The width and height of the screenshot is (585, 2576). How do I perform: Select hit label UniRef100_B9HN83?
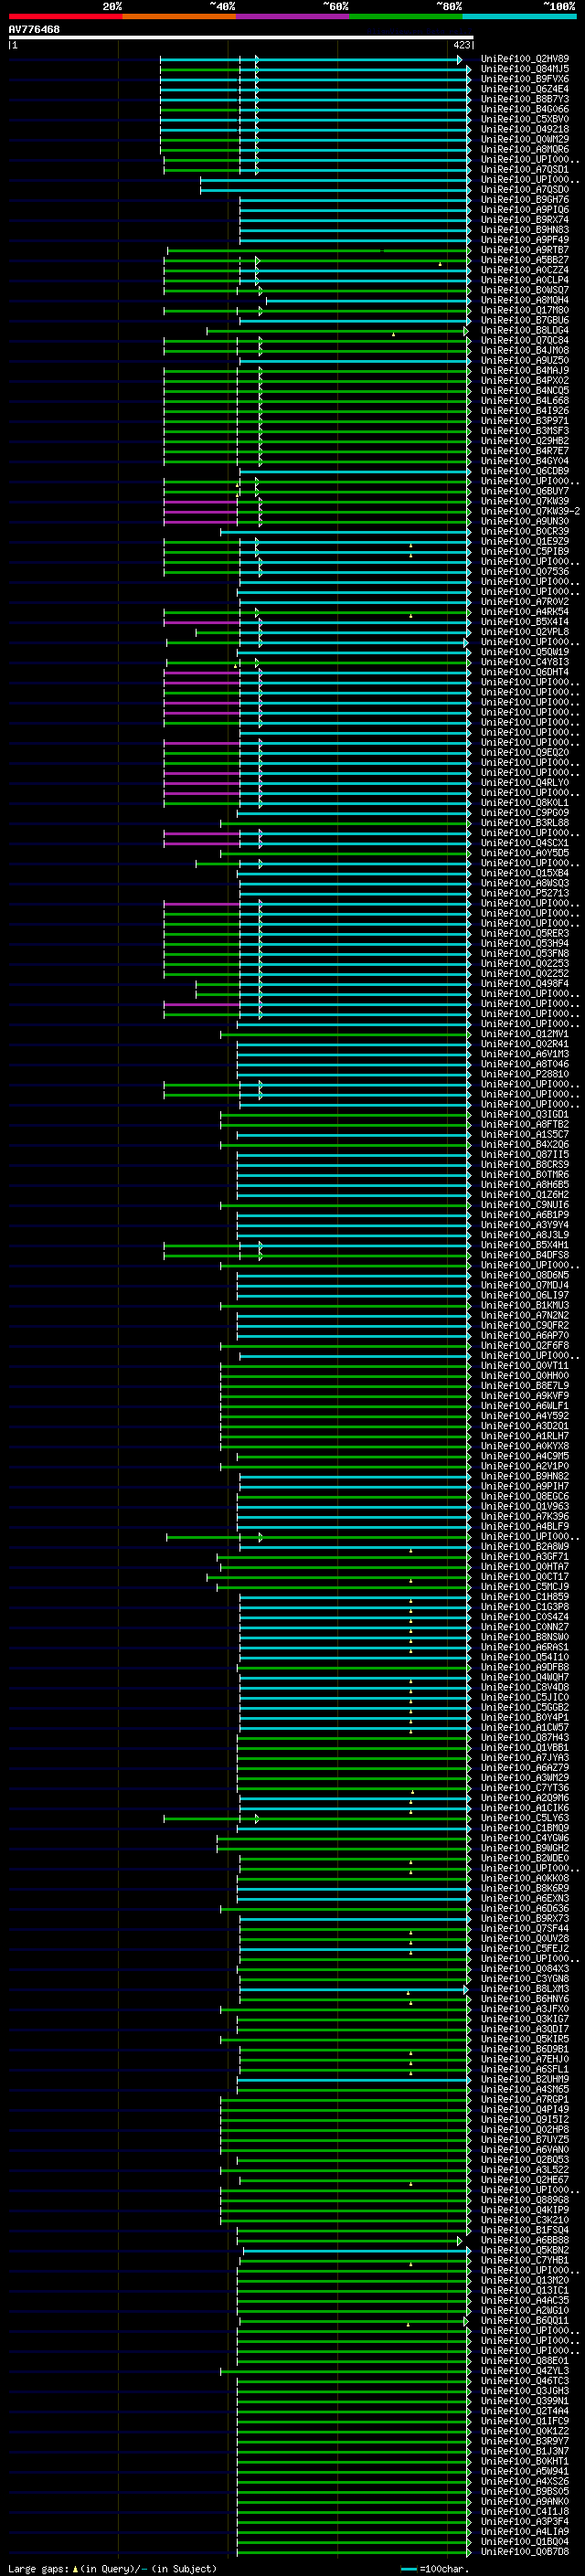[525, 230]
